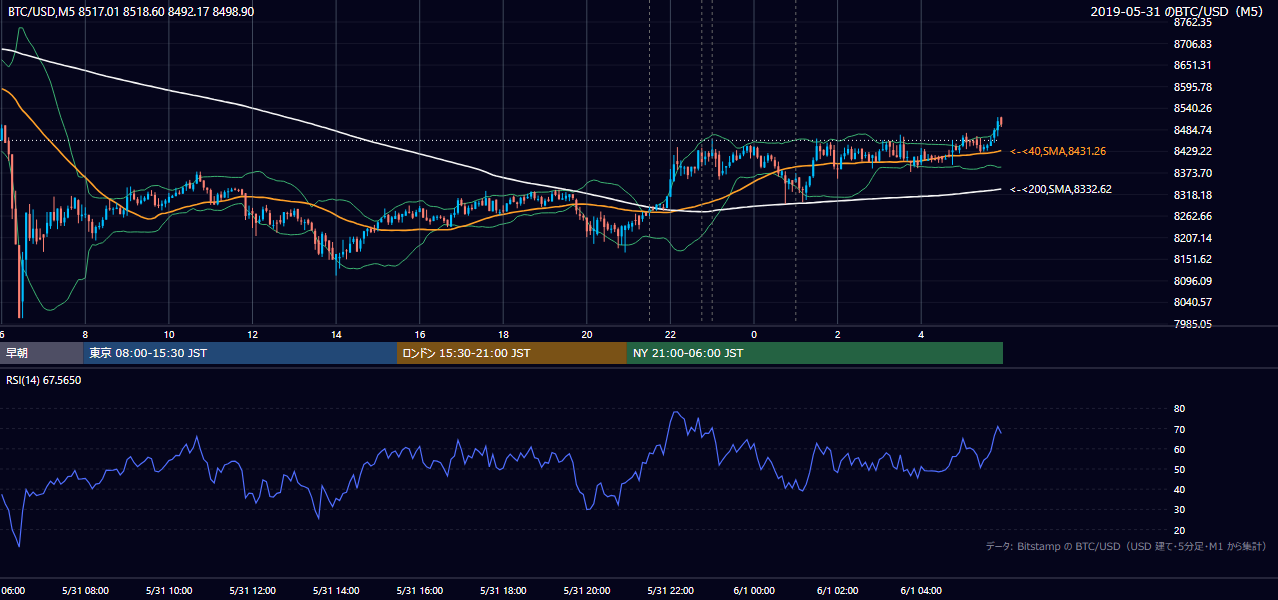The height and width of the screenshot is (600, 1278).
Task: Click price axis value 8651.31
Action: coord(1193,65)
